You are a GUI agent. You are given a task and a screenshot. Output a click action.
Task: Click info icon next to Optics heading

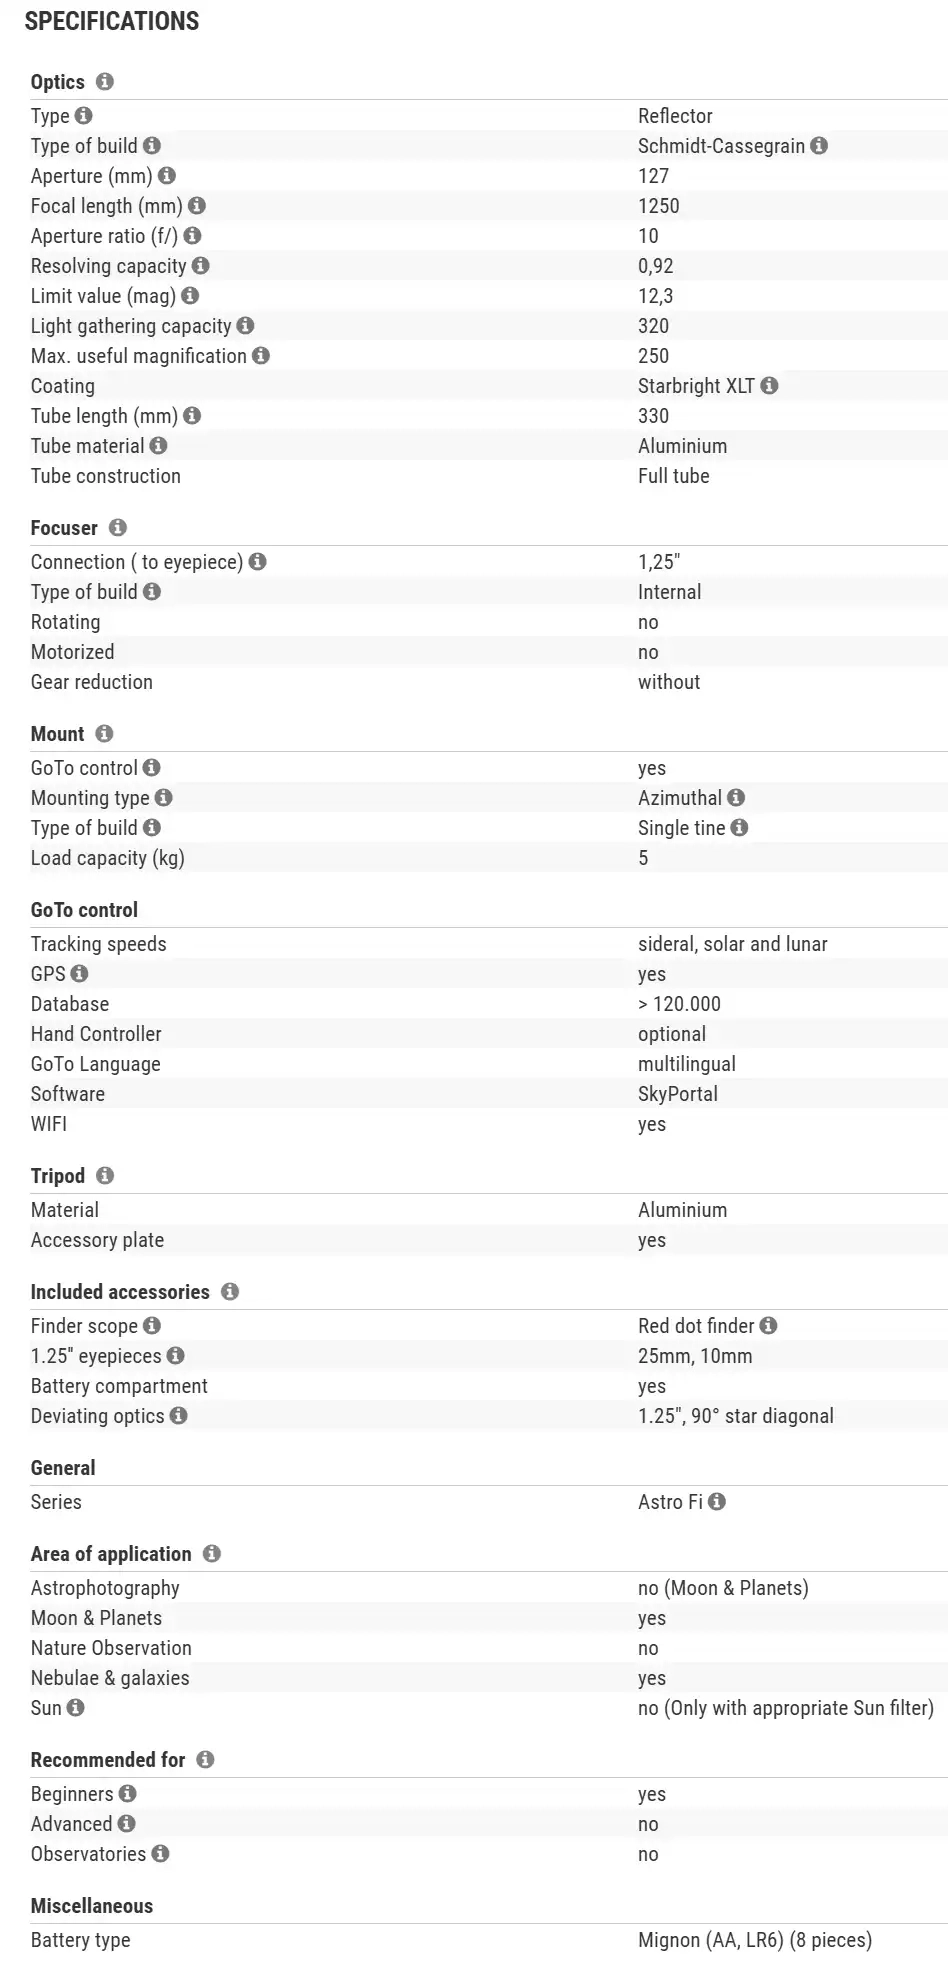click(x=105, y=82)
